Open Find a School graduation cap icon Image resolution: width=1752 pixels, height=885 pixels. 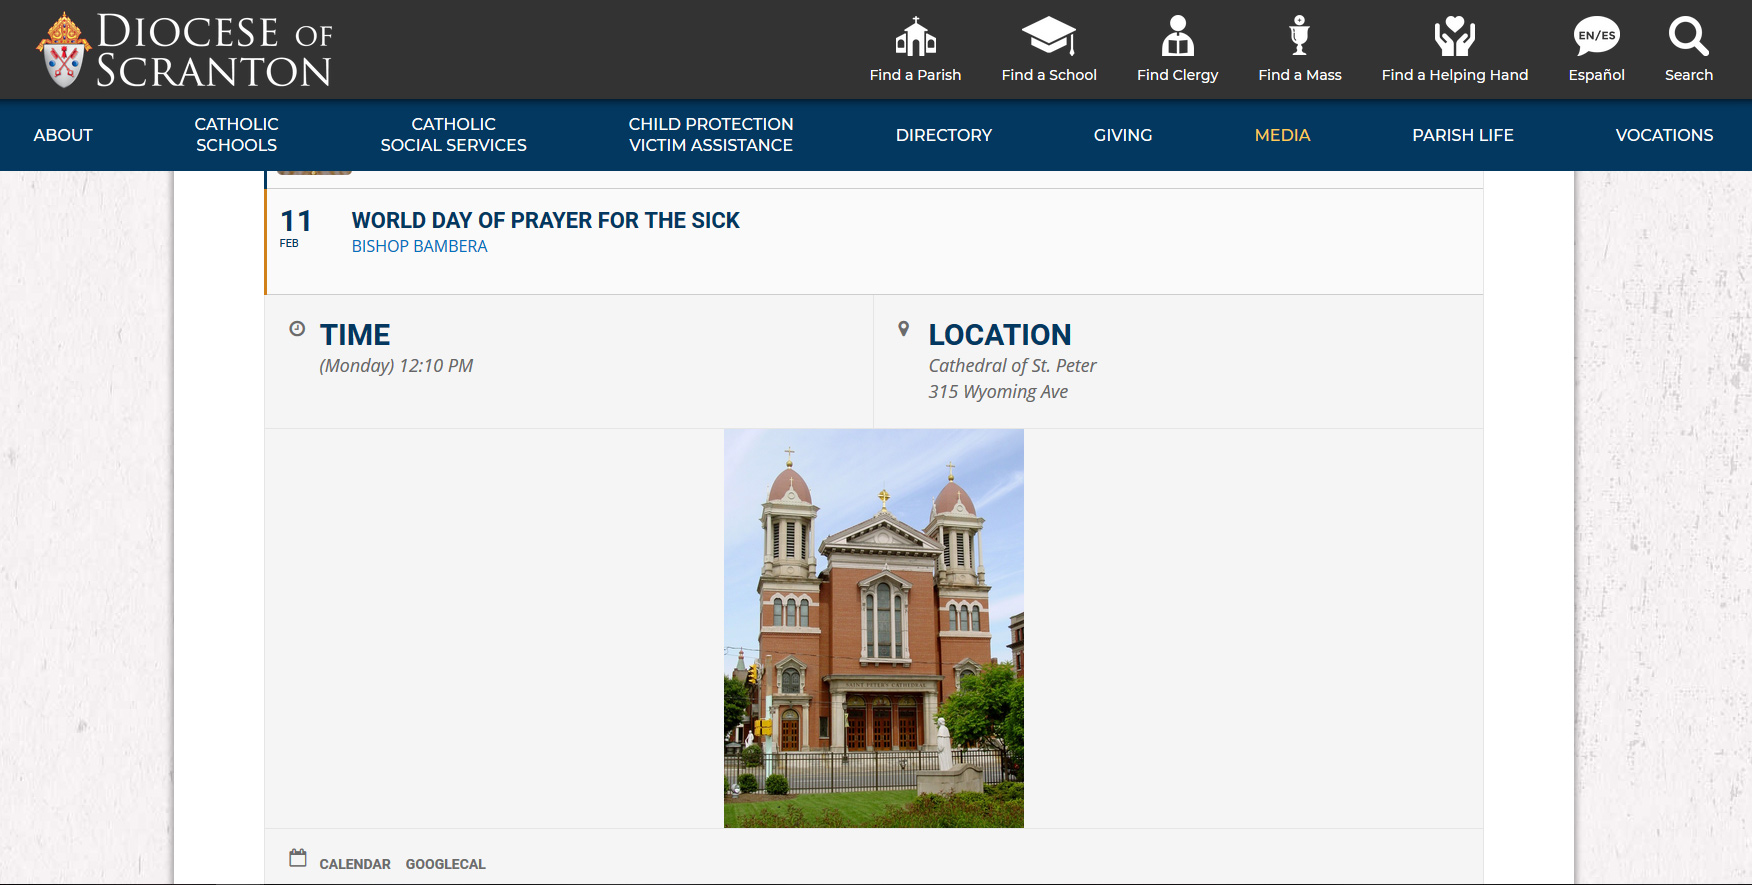click(x=1048, y=37)
